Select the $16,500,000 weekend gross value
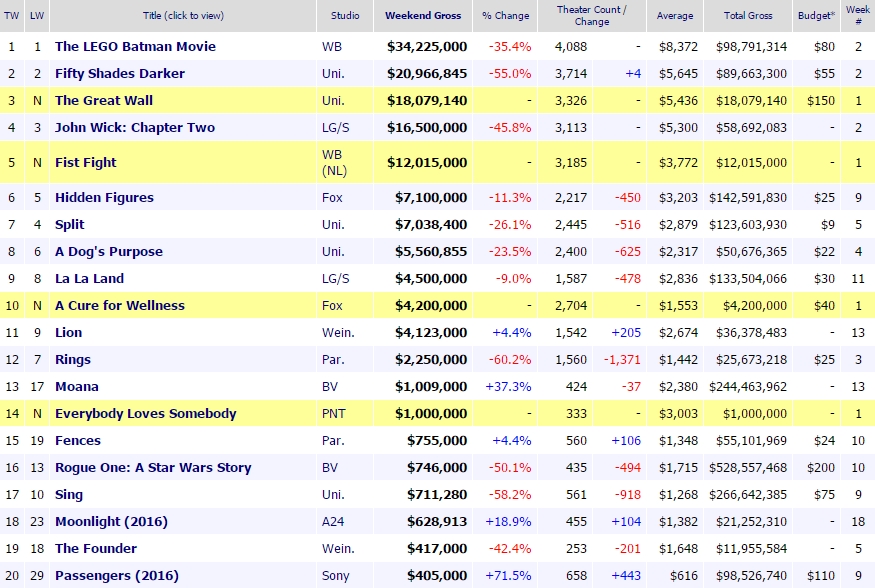Screen dimensions: 875x588 [427, 128]
